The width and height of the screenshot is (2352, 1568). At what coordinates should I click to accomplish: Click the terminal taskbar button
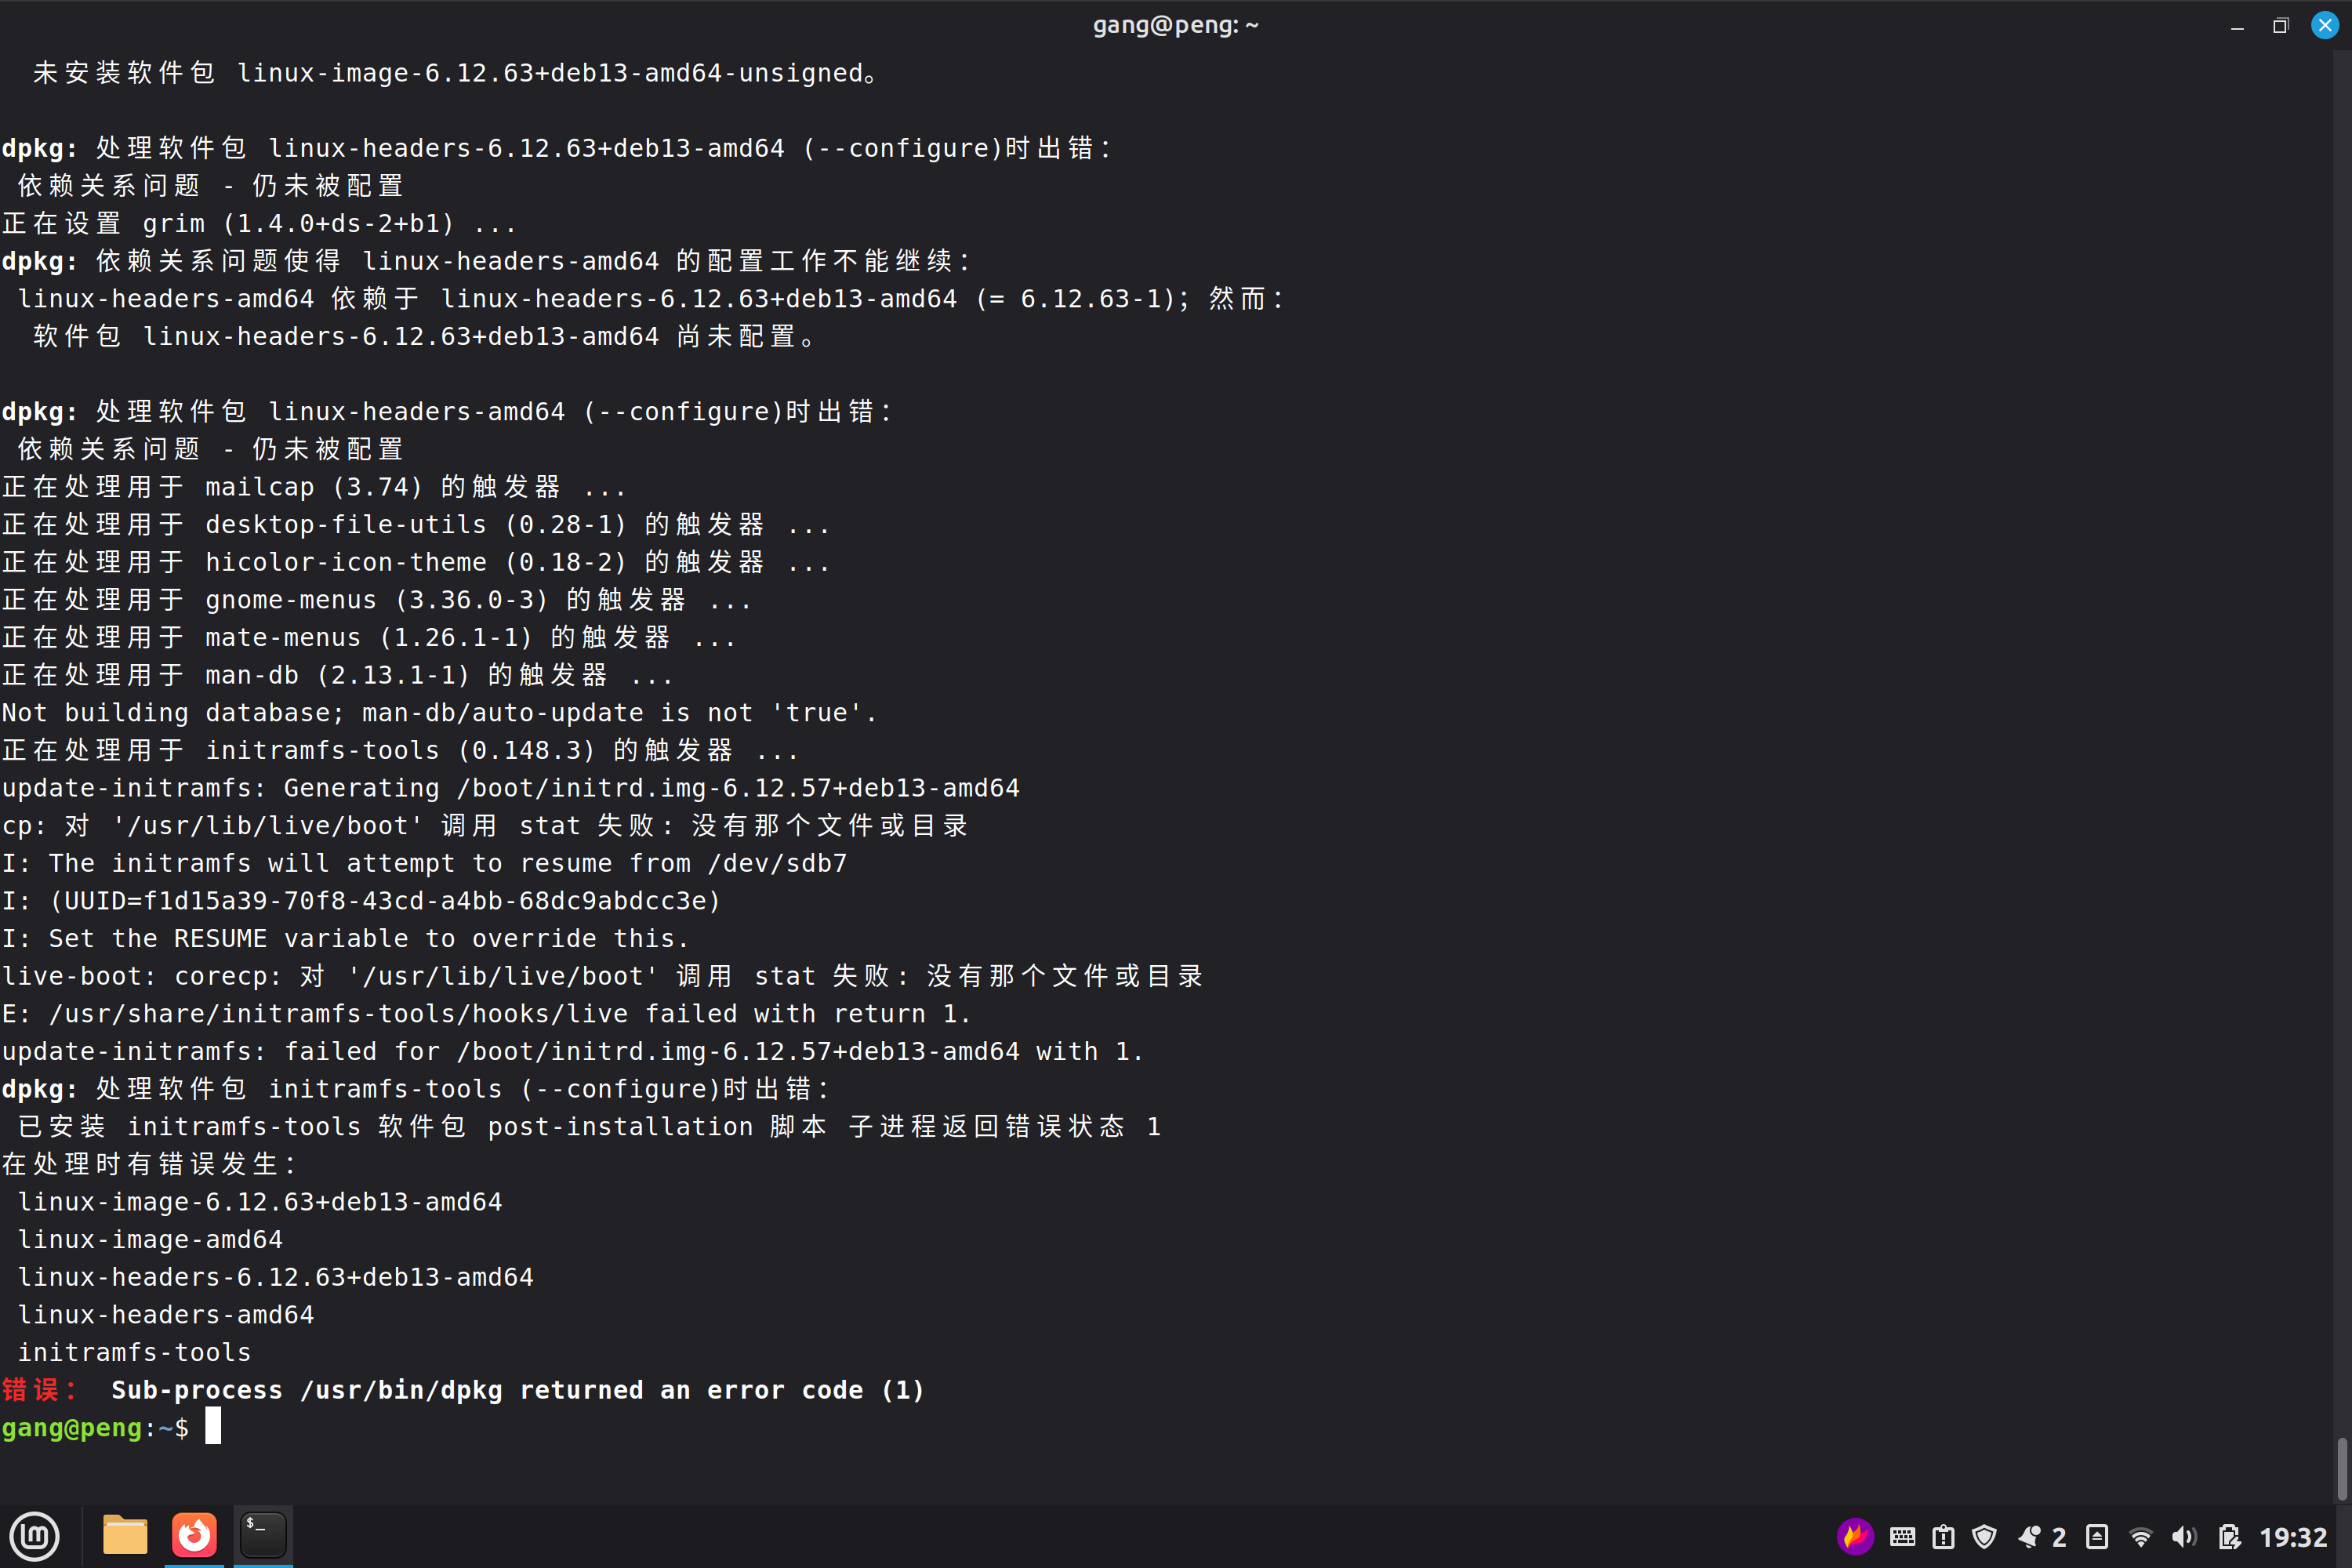(x=263, y=1536)
